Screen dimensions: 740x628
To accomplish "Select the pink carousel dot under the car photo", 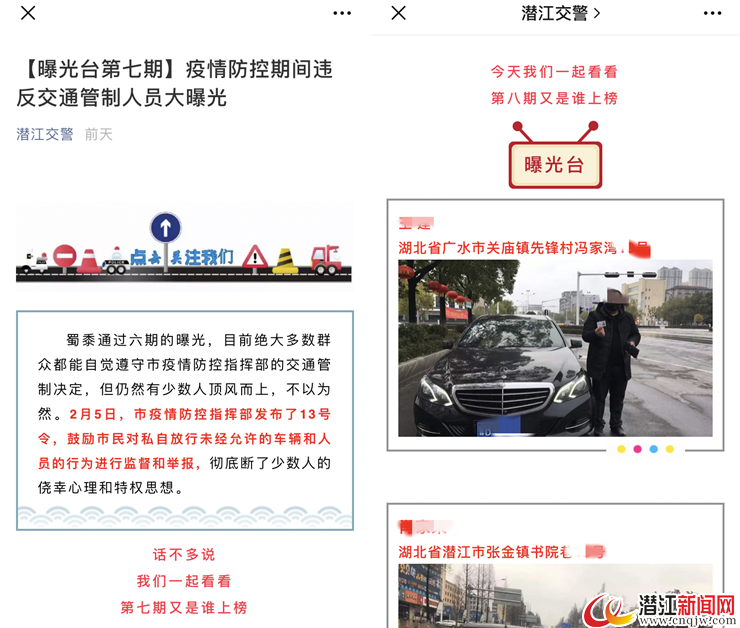I will [637, 449].
